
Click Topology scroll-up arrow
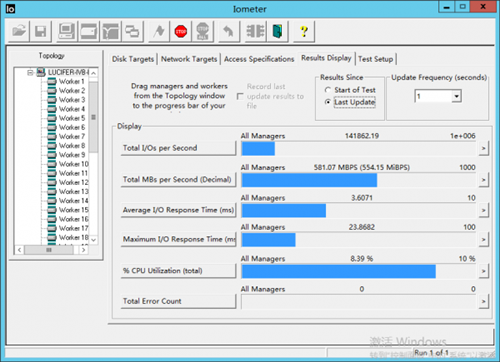point(94,73)
